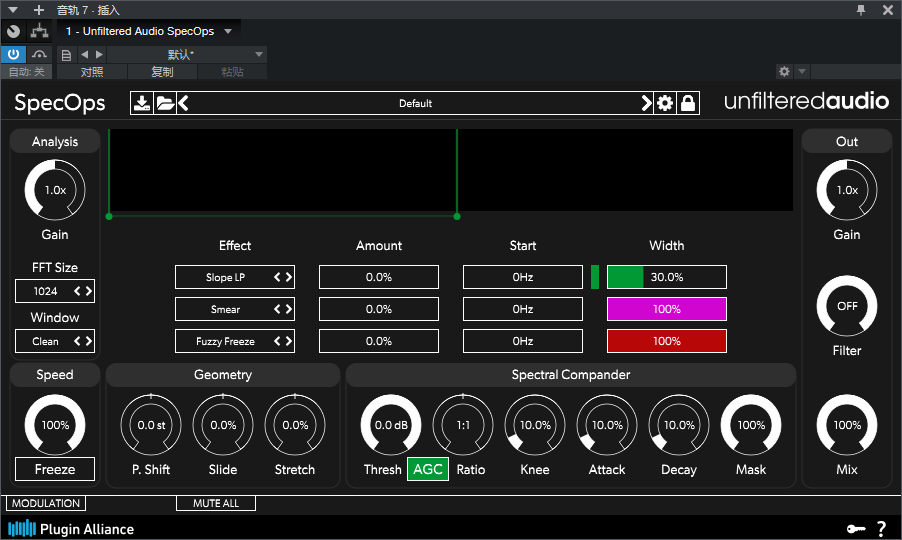Open the help question mark icon
This screenshot has width=902, height=540.
tap(881, 528)
